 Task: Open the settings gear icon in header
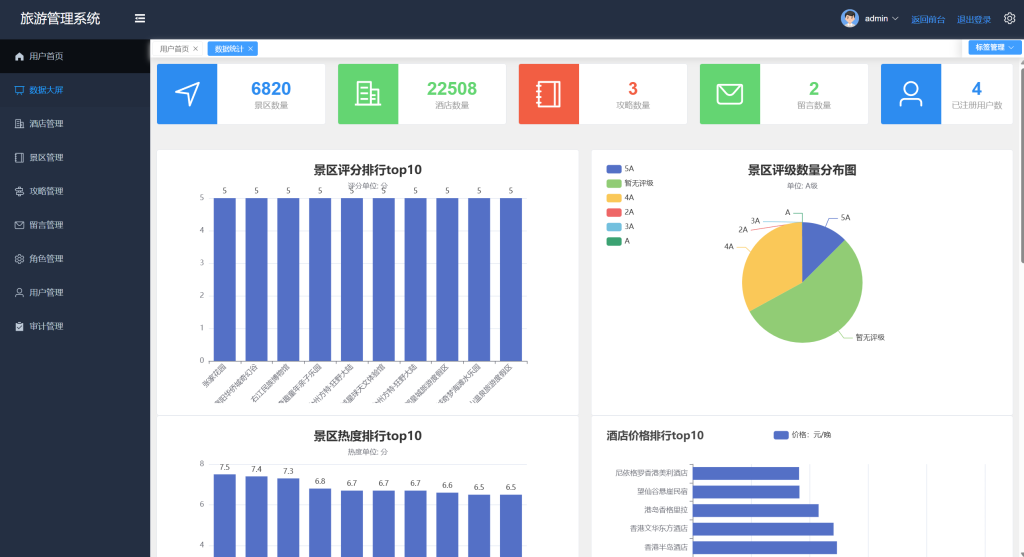1009,18
